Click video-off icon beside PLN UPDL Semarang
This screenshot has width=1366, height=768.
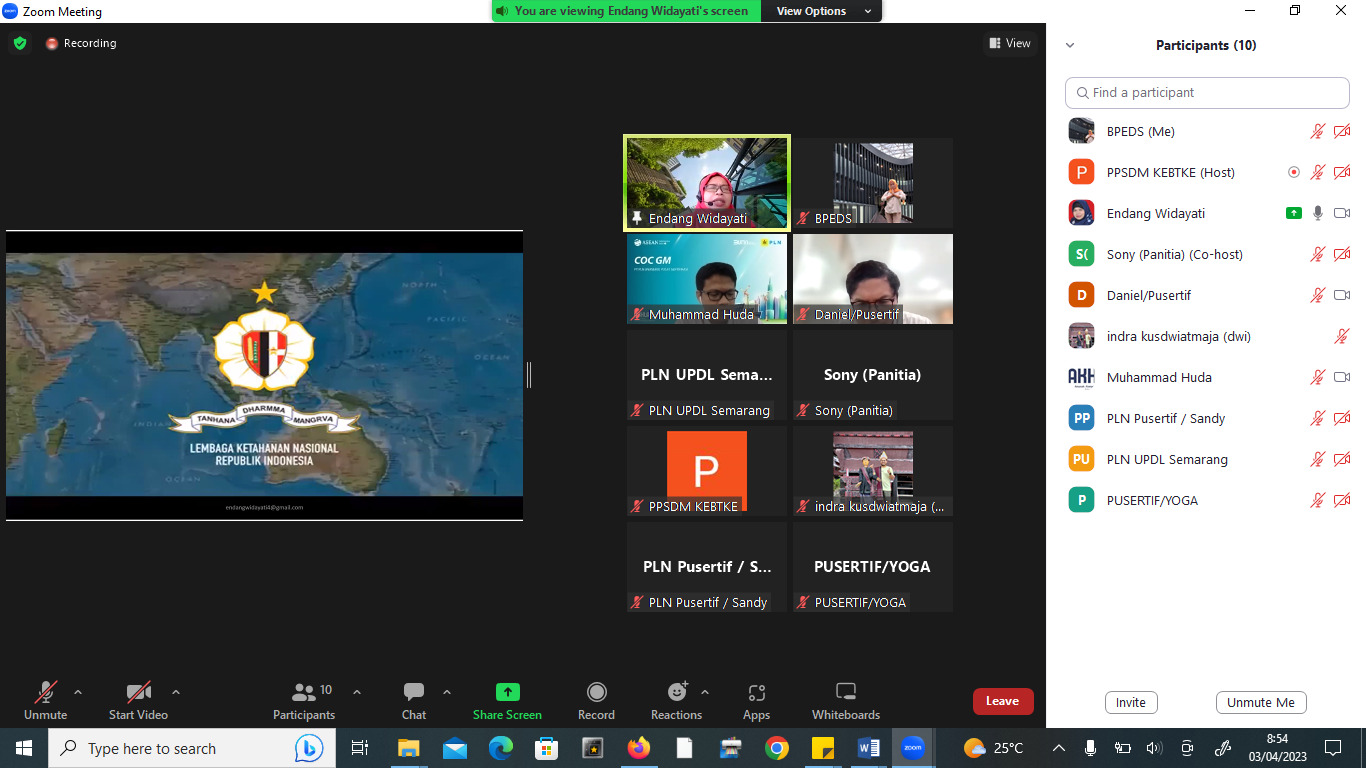[x=1342, y=459]
